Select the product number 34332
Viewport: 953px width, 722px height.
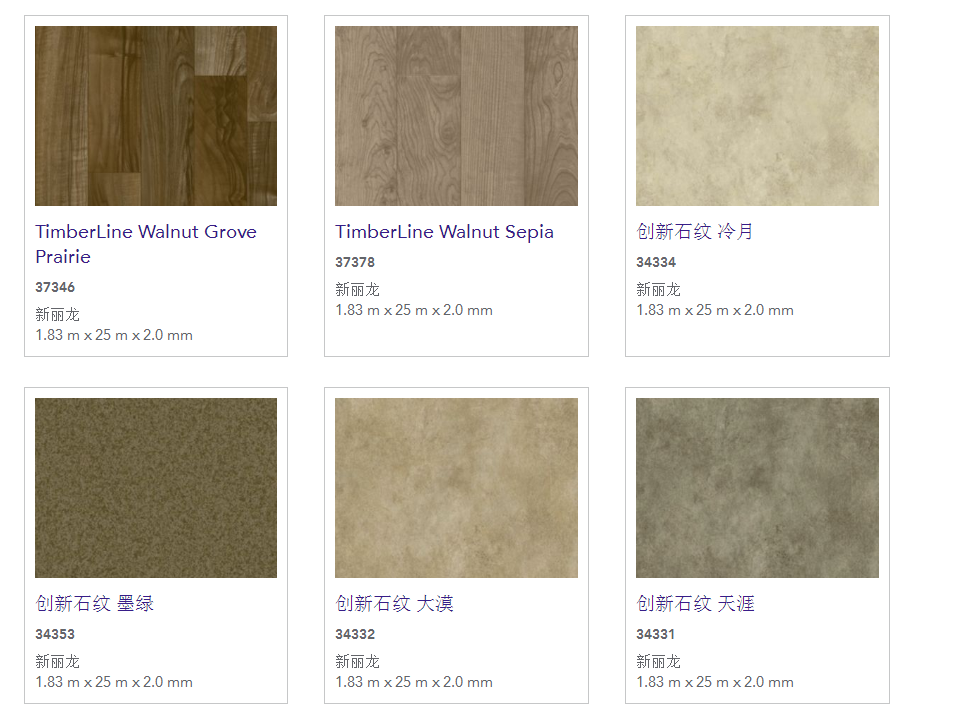355,634
